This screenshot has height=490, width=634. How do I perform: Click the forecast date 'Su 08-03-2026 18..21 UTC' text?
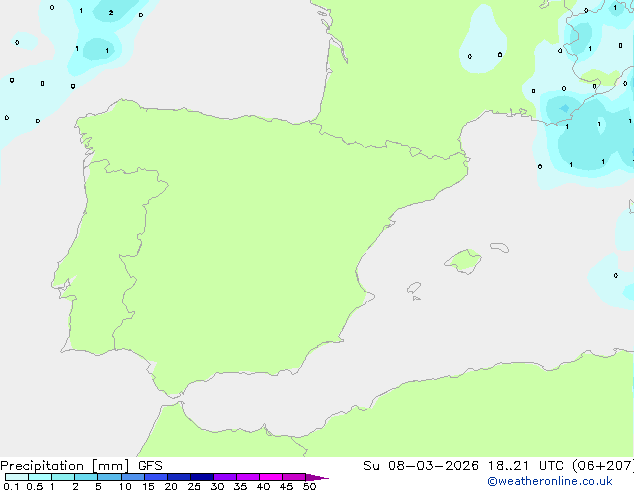[463, 466]
